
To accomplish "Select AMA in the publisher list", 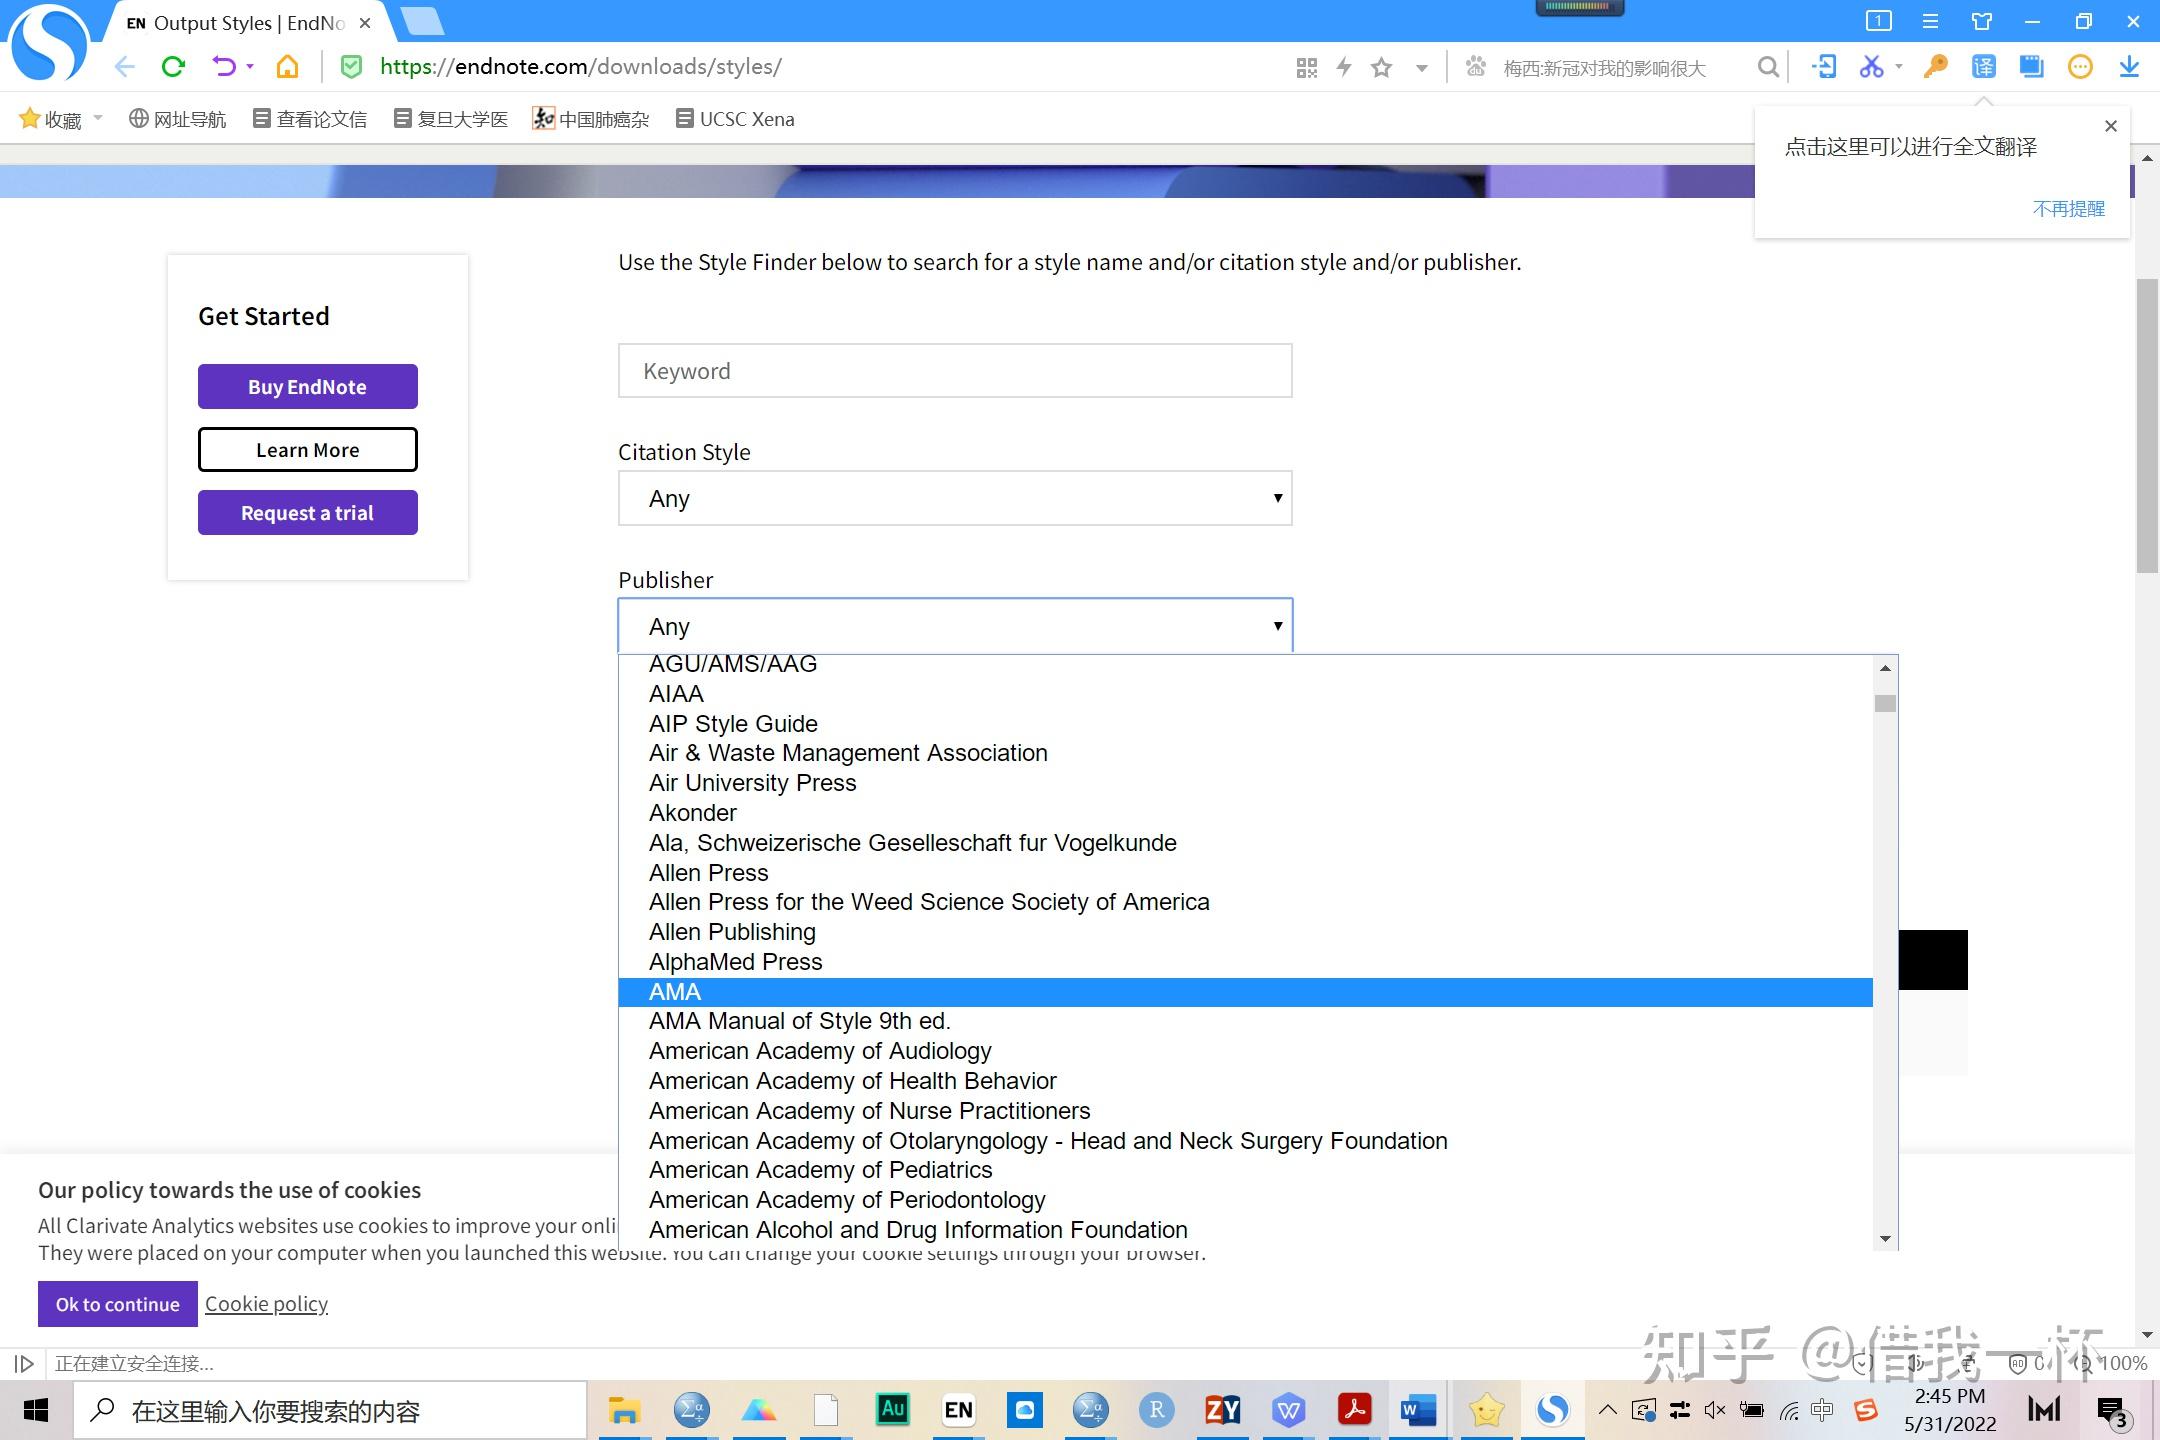I will [1245, 992].
